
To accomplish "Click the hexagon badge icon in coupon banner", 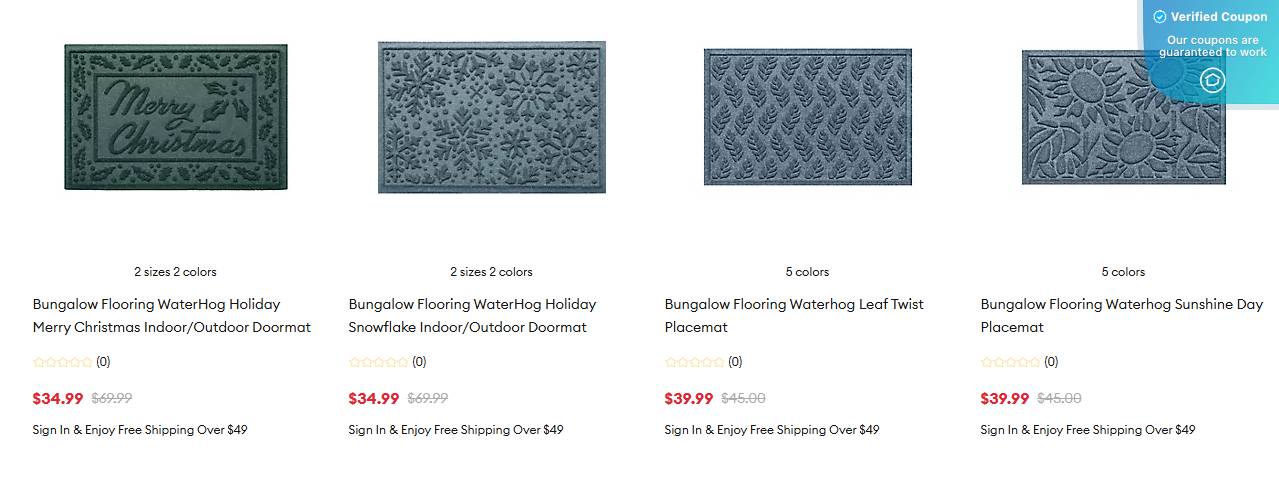I will click(x=1212, y=80).
